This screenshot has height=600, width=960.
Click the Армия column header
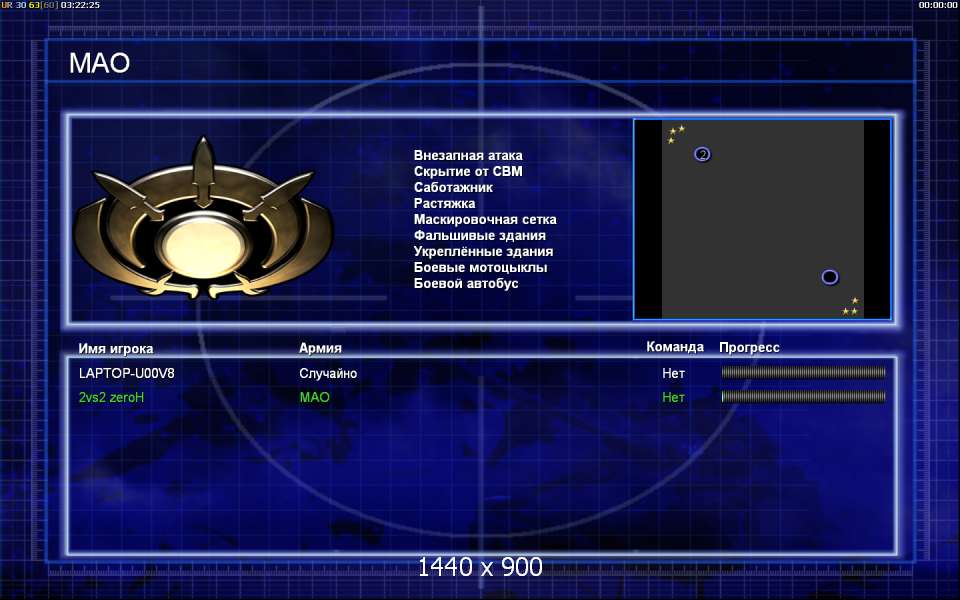320,348
